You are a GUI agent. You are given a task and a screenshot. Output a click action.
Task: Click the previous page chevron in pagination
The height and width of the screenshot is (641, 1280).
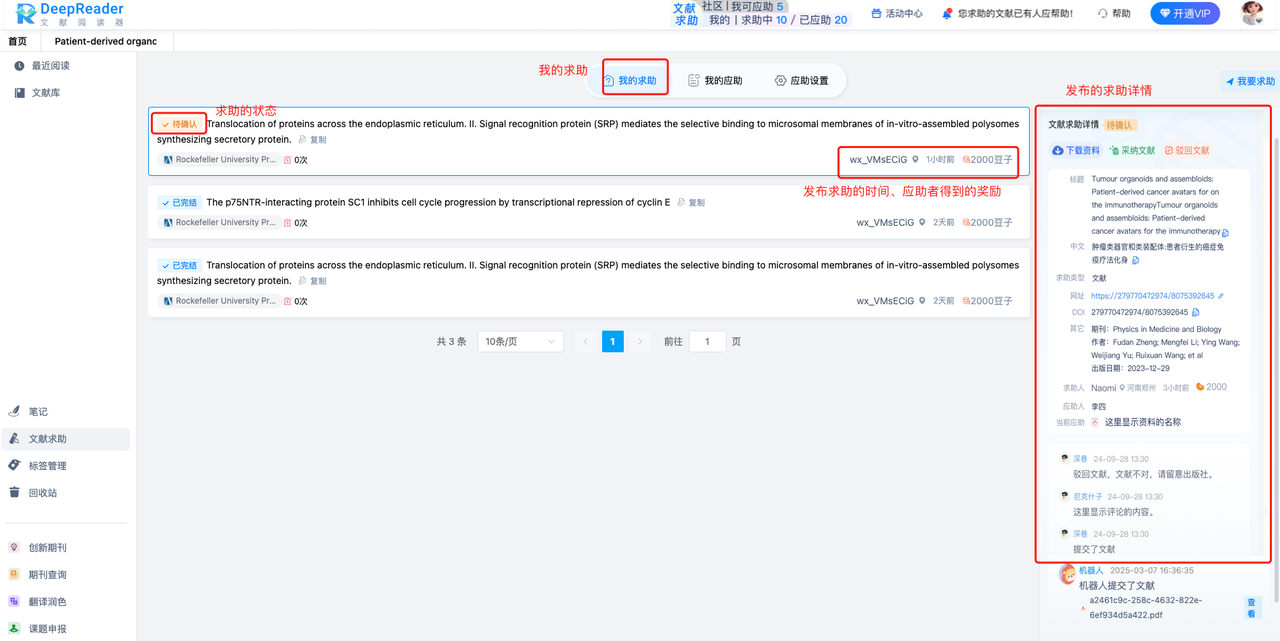pyautogui.click(x=585, y=341)
